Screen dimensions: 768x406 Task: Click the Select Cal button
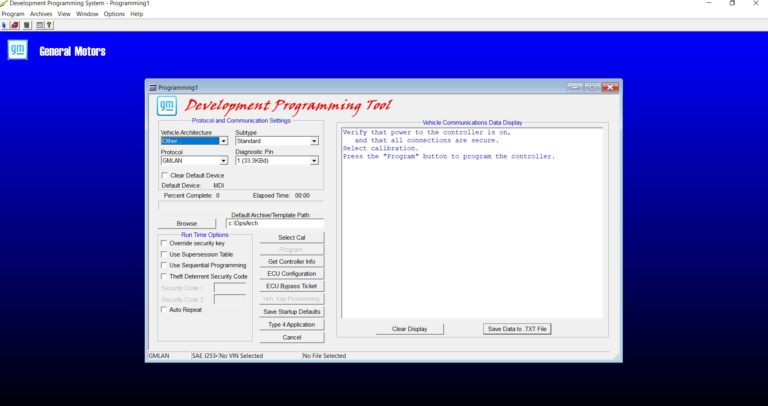click(x=291, y=237)
